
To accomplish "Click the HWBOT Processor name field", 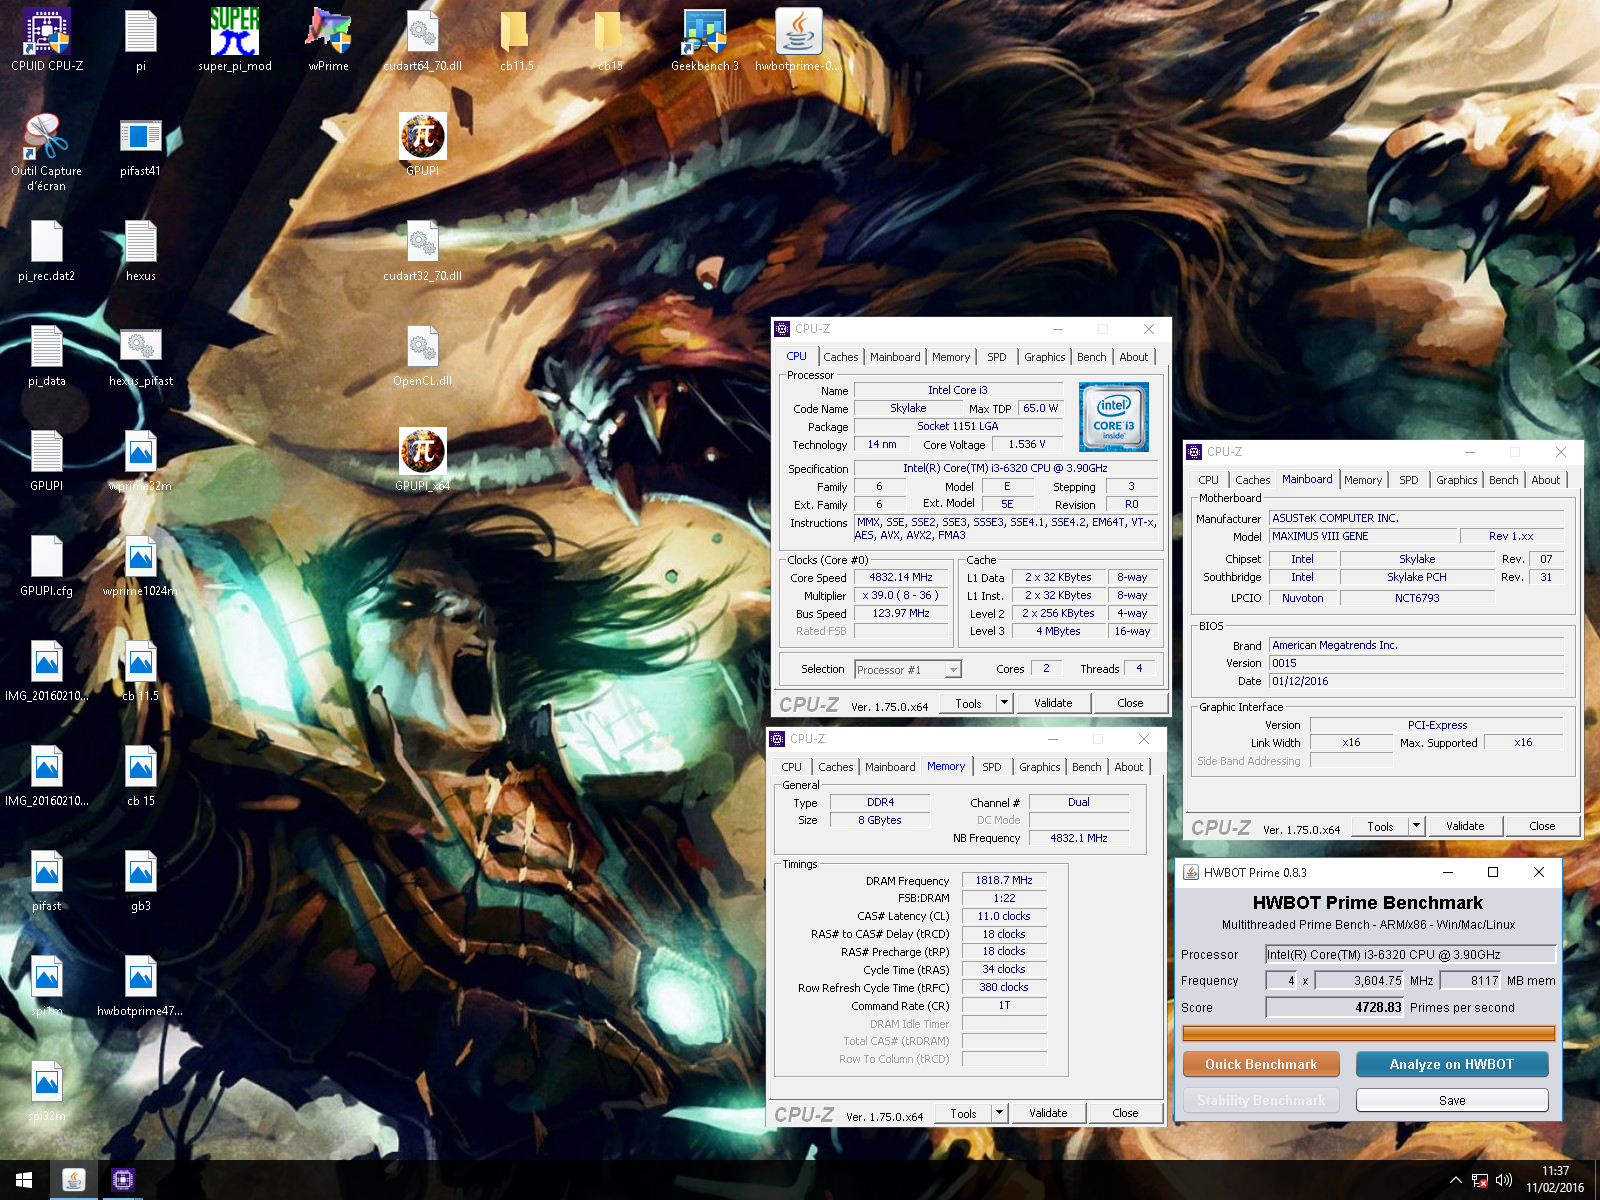I will pos(1410,954).
